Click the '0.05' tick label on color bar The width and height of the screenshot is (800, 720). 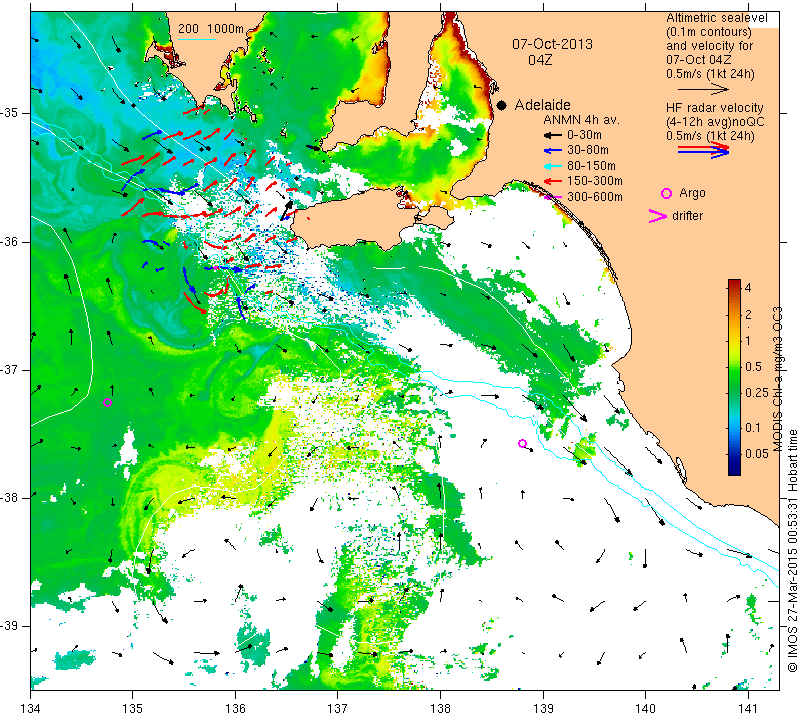(757, 454)
